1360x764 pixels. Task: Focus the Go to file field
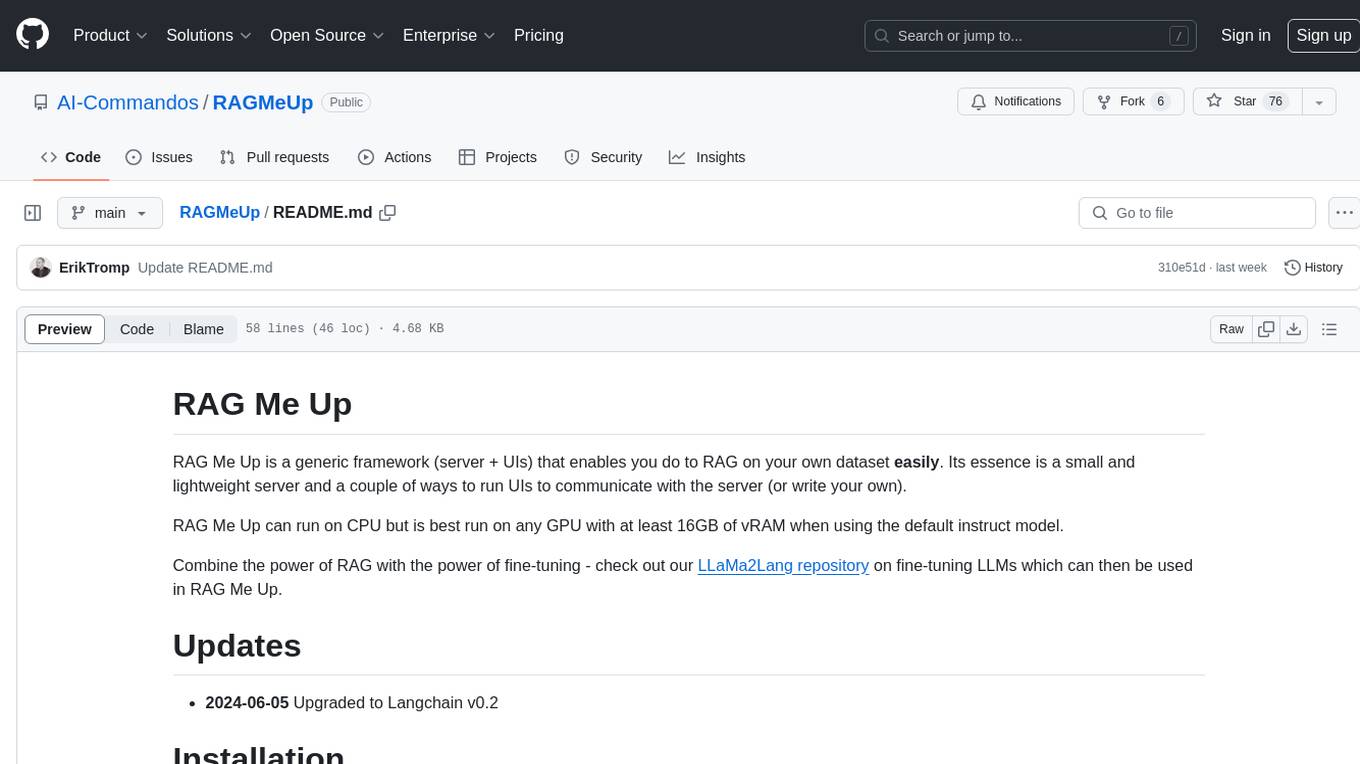1197,213
